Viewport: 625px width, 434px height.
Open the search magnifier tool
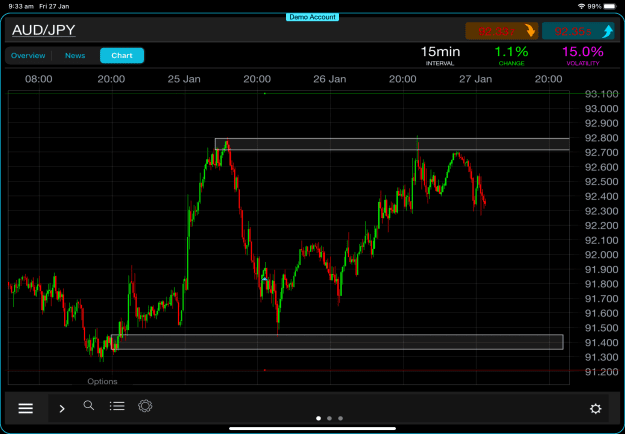(89, 406)
